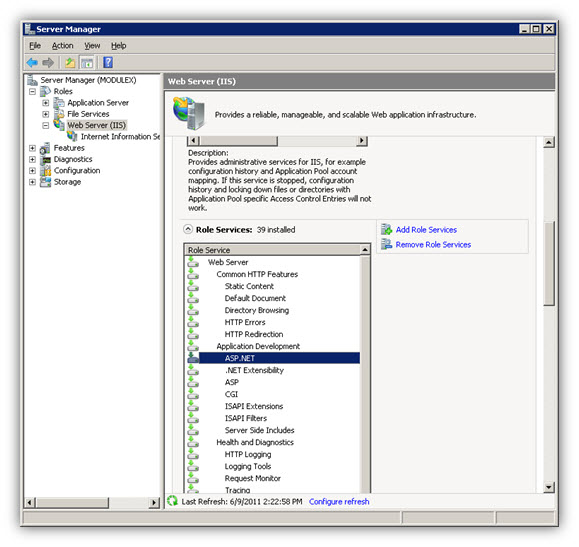
Task: Click the description box horizontal scrollbar thumb
Action: 239,141
